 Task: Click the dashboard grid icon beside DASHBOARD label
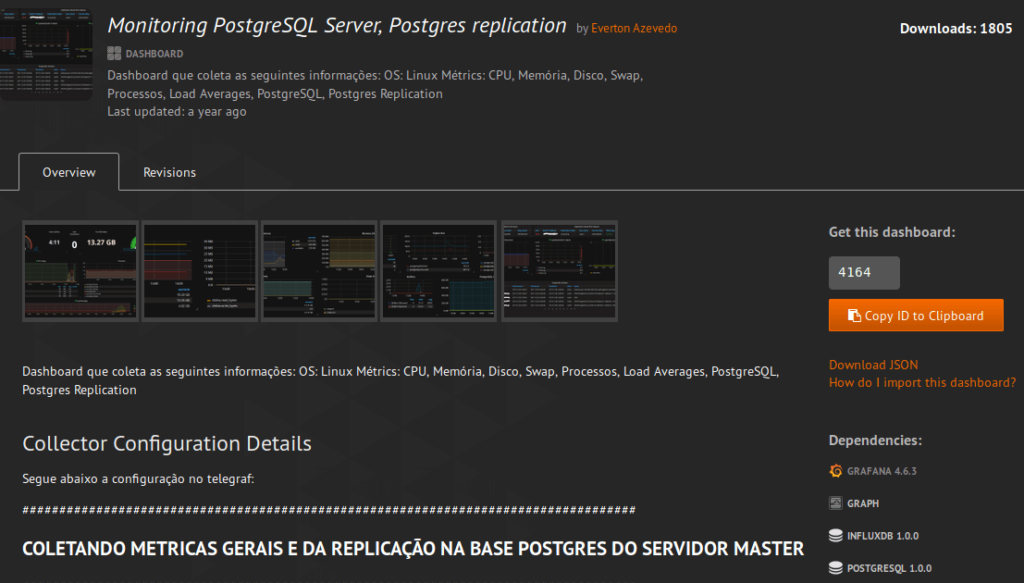tap(114, 54)
